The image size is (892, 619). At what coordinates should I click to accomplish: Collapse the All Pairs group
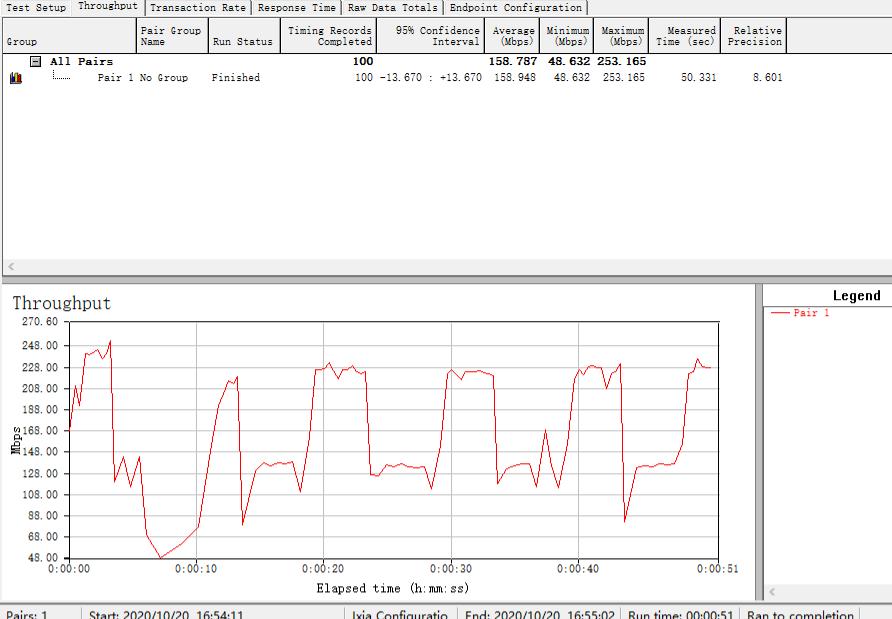point(35,61)
